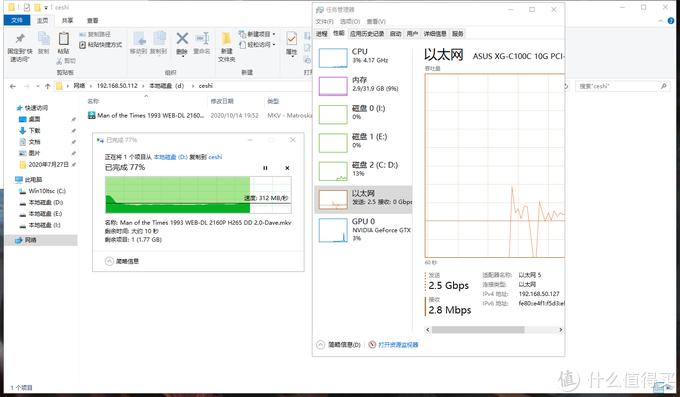The height and width of the screenshot is (397, 680).
Task: Click Explorer's forward navigation arrow
Action: click(x=26, y=86)
